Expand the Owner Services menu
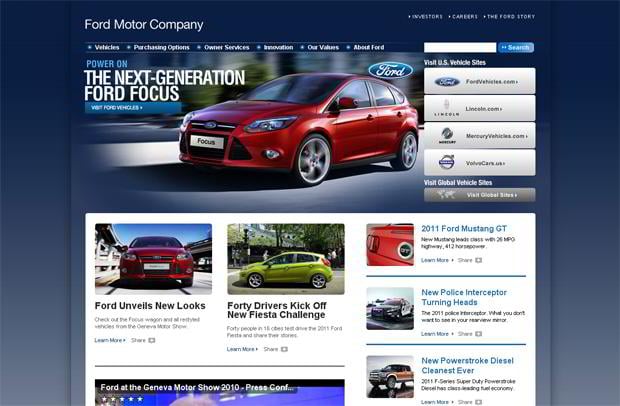This screenshot has height=406, width=620. (x=226, y=47)
